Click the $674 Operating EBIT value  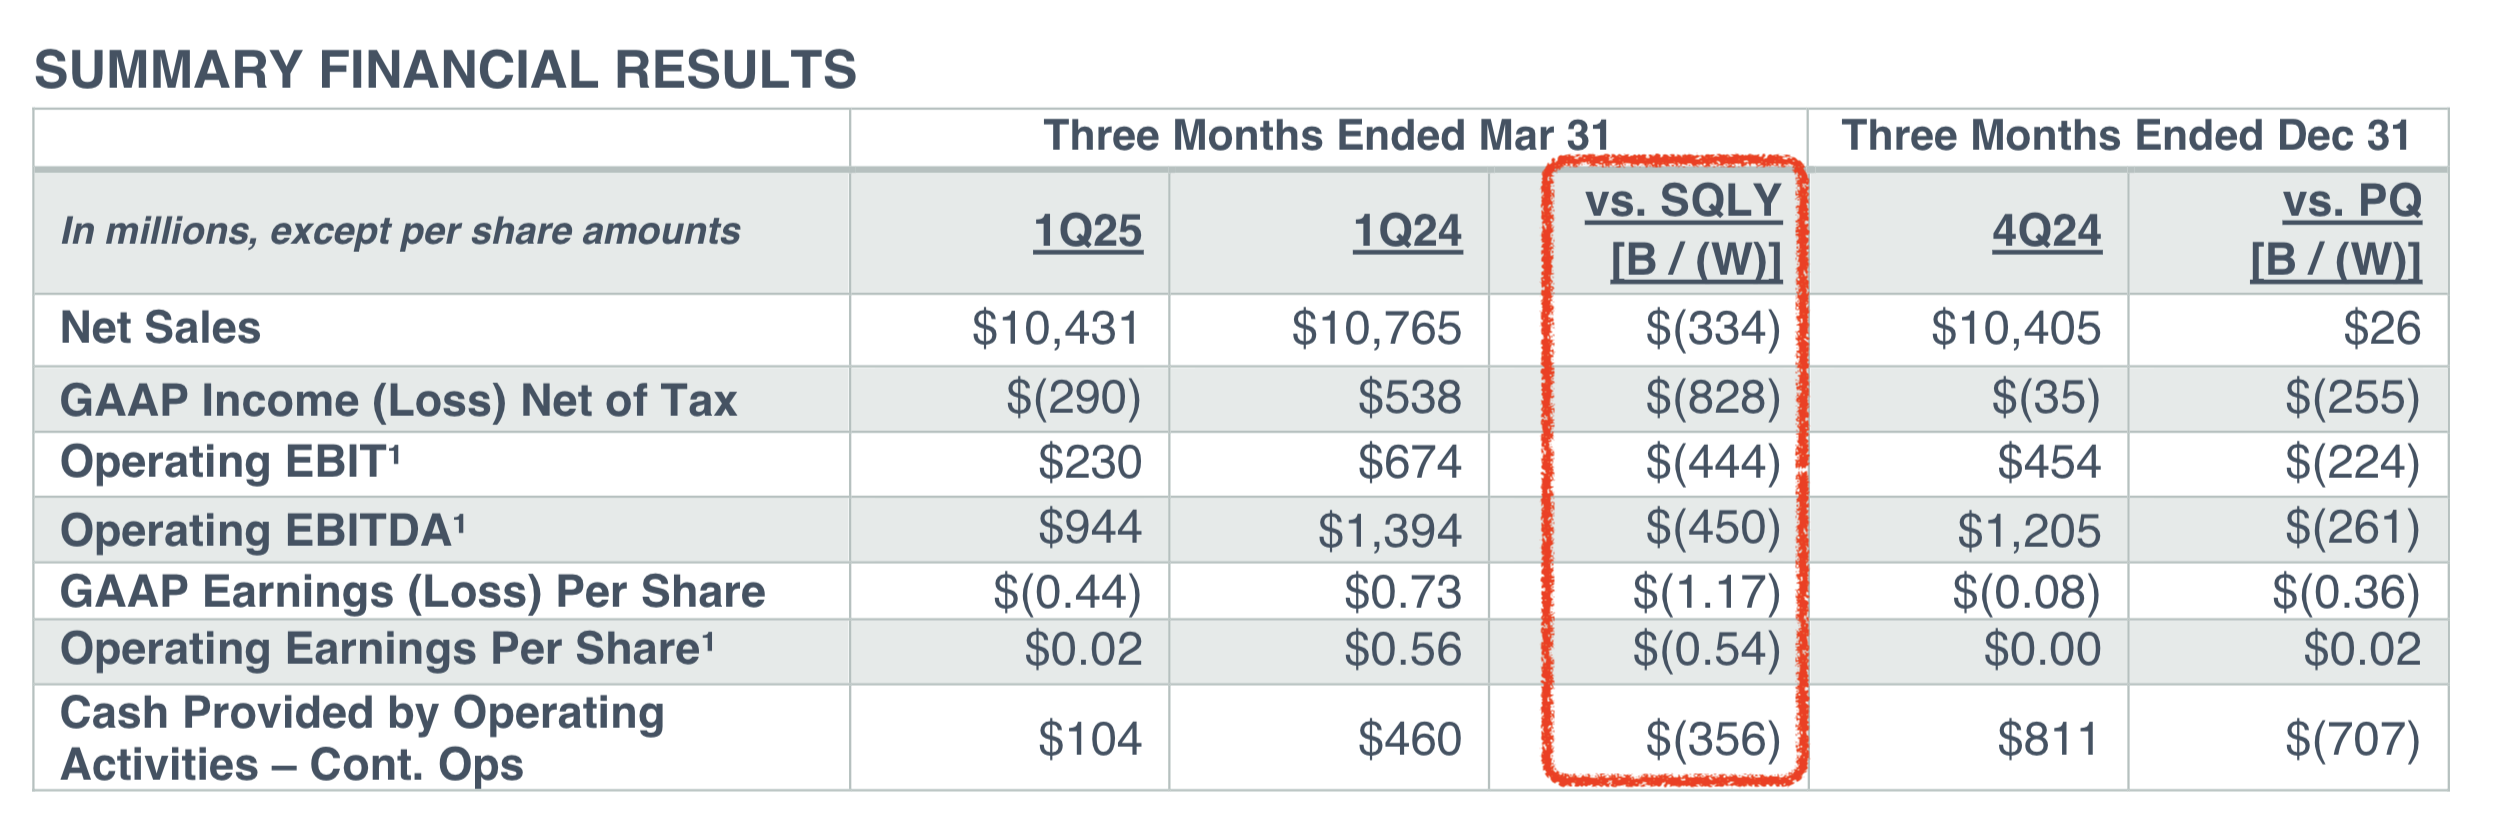tap(1409, 463)
